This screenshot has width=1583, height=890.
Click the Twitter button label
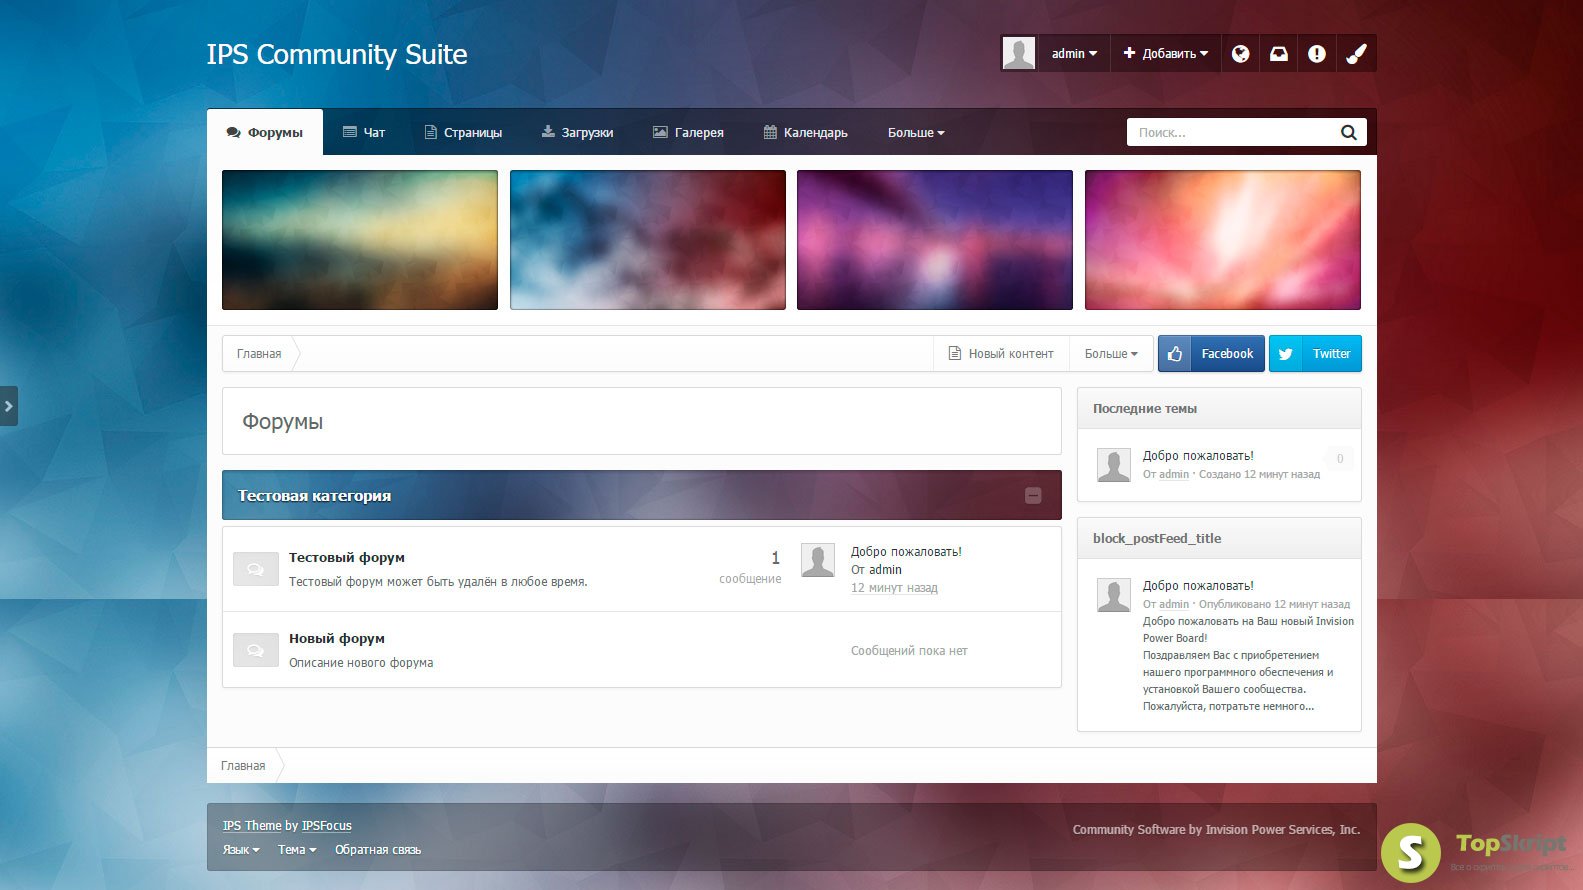coord(1331,354)
